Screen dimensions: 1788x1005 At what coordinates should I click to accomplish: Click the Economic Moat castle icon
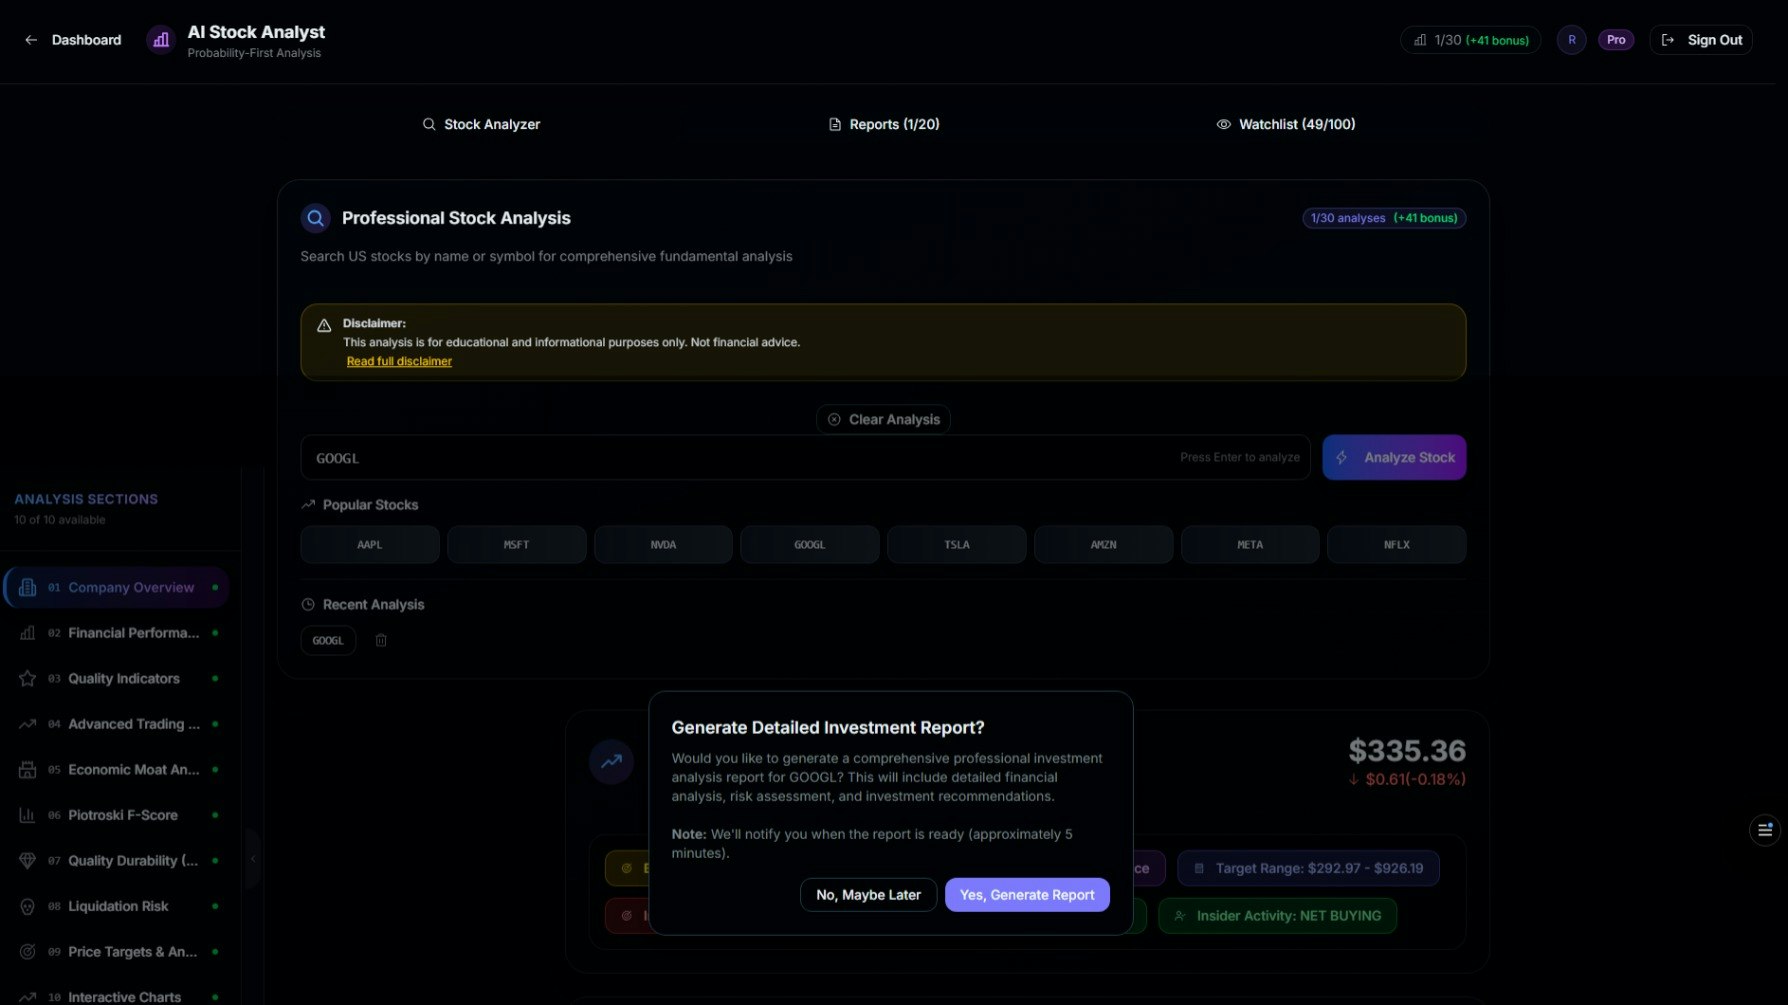tap(28, 770)
